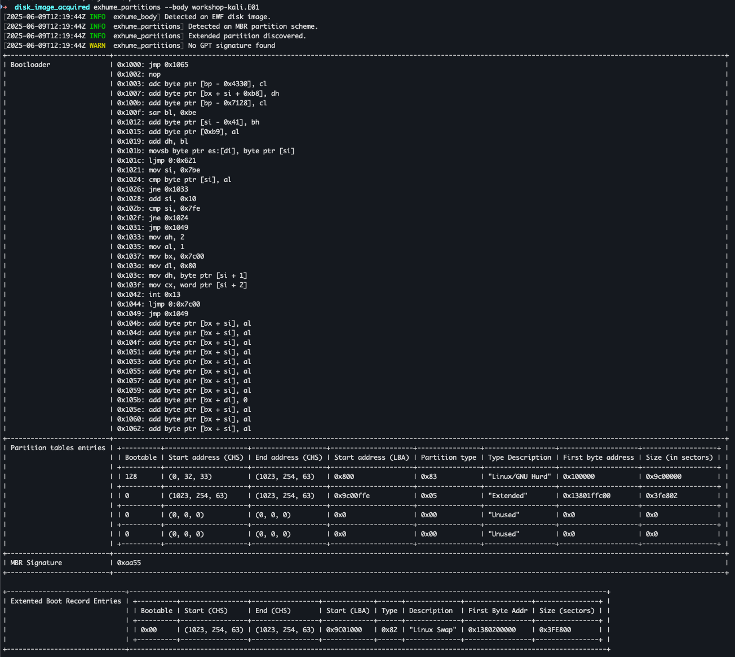
Task: Click the warning text 'No GPT signature found'
Action: point(232,45)
